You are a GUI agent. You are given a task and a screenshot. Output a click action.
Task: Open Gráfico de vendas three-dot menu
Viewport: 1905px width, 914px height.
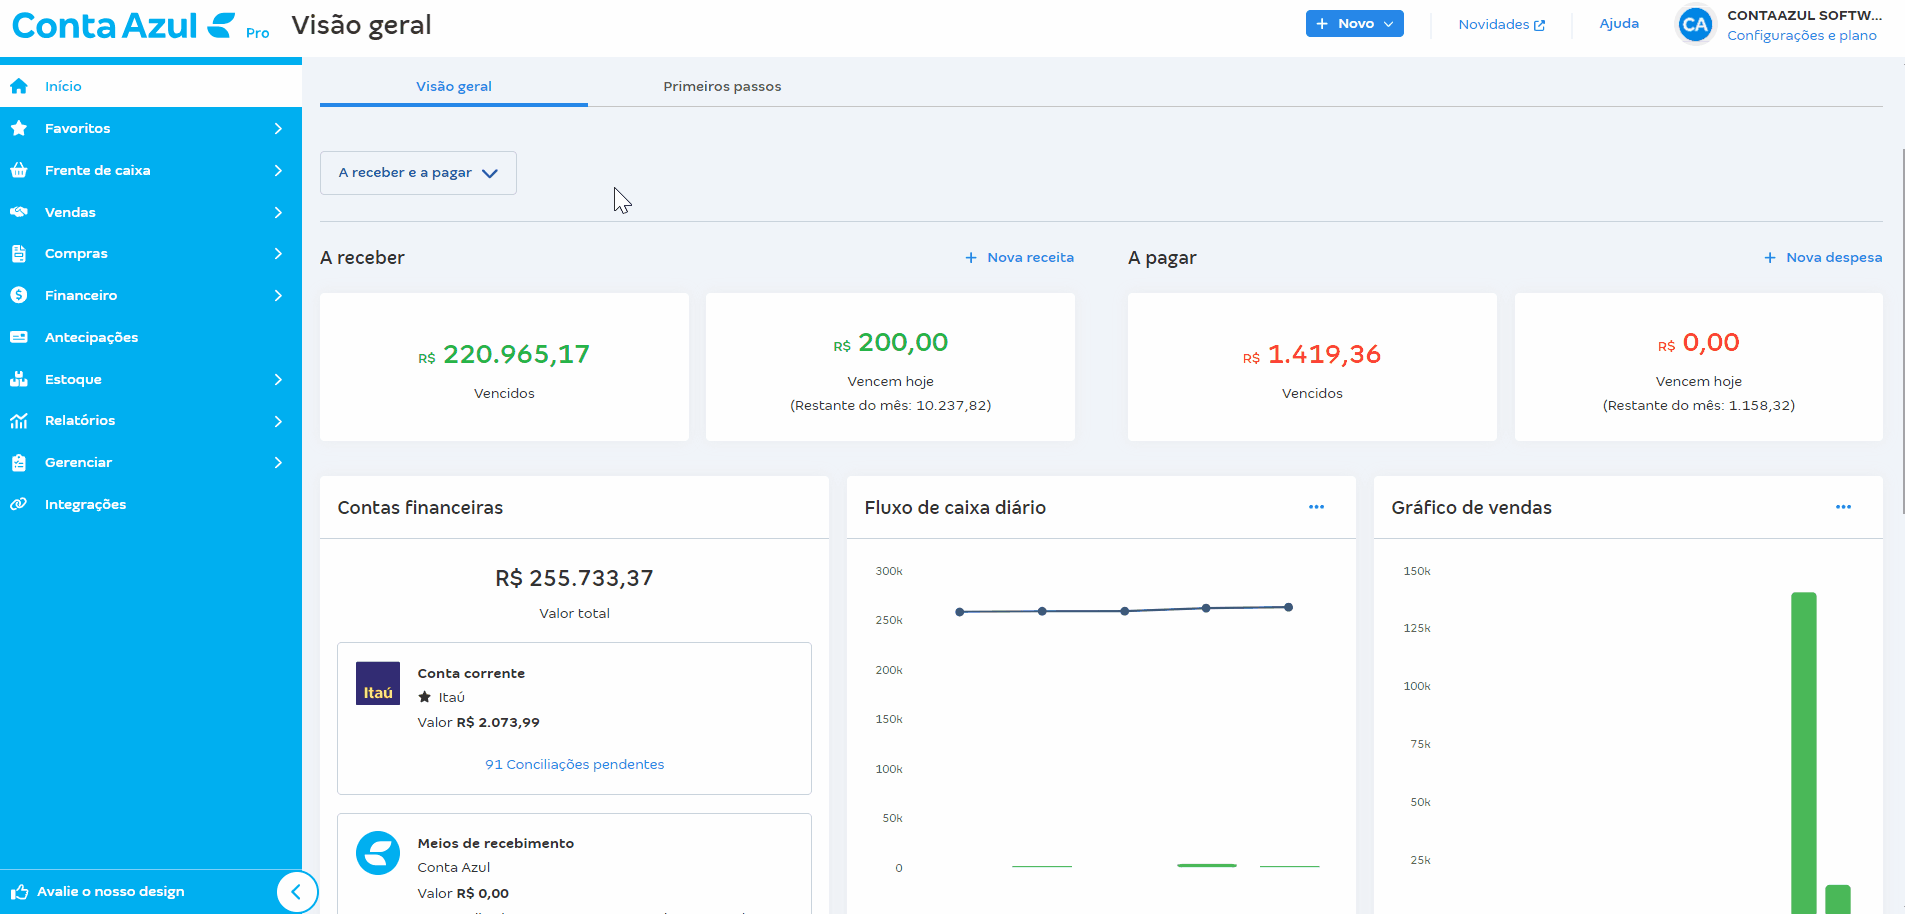coord(1843,507)
